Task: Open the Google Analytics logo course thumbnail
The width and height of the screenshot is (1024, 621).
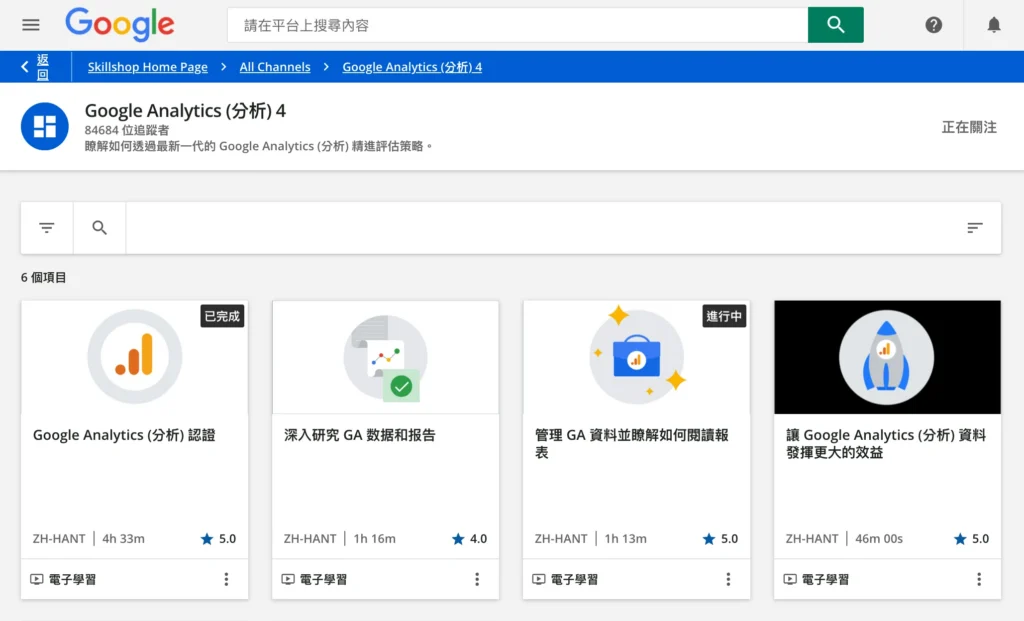Action: 135,357
